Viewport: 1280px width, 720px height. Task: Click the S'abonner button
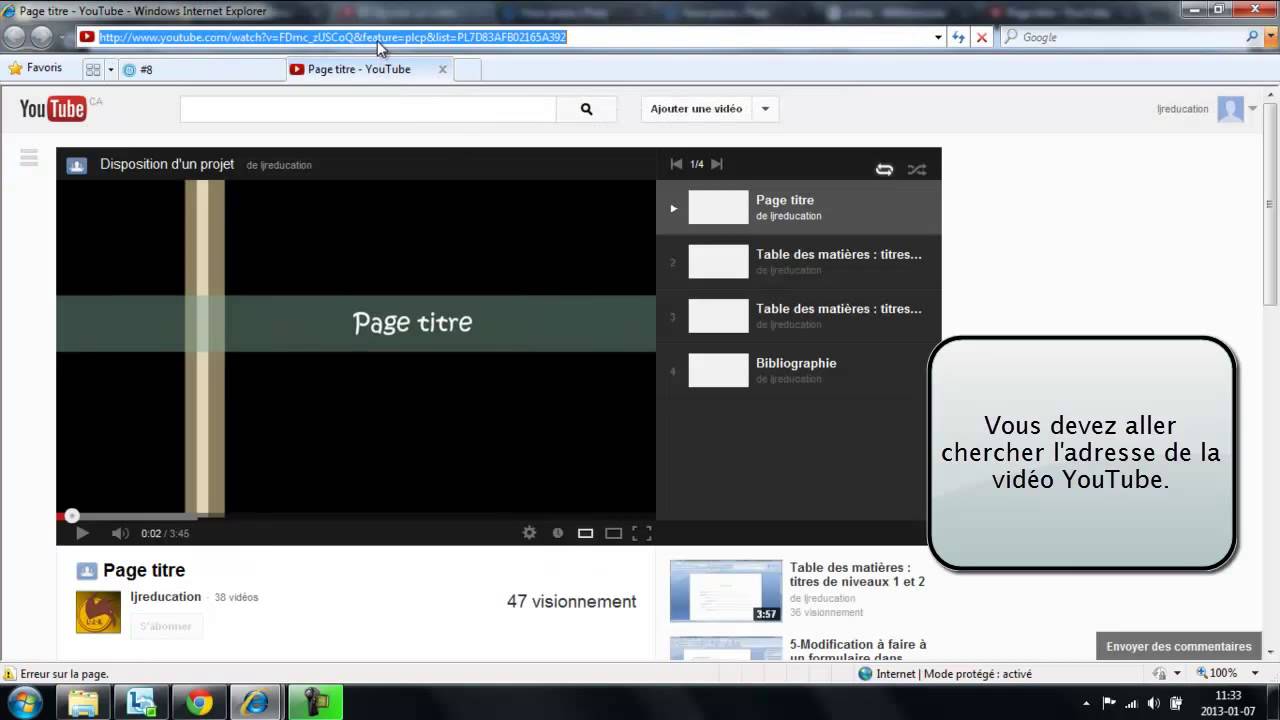(166, 626)
